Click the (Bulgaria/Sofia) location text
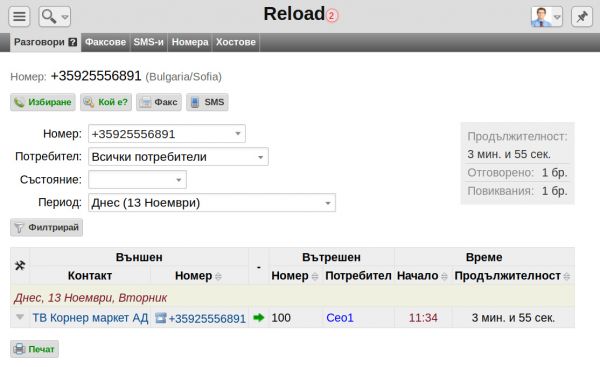600x367 pixels. click(183, 77)
